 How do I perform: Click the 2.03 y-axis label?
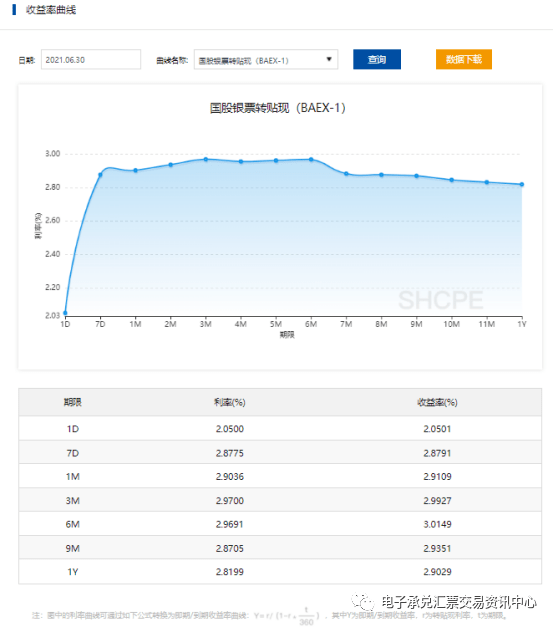(52, 315)
